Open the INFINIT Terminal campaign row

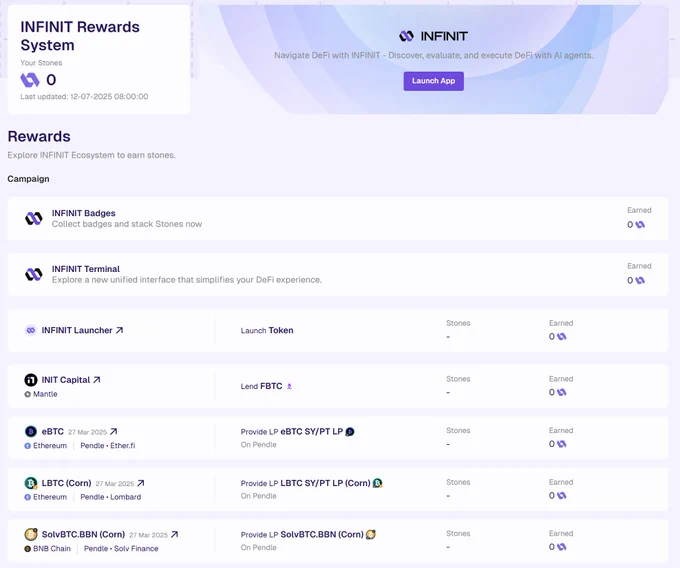pos(338,274)
